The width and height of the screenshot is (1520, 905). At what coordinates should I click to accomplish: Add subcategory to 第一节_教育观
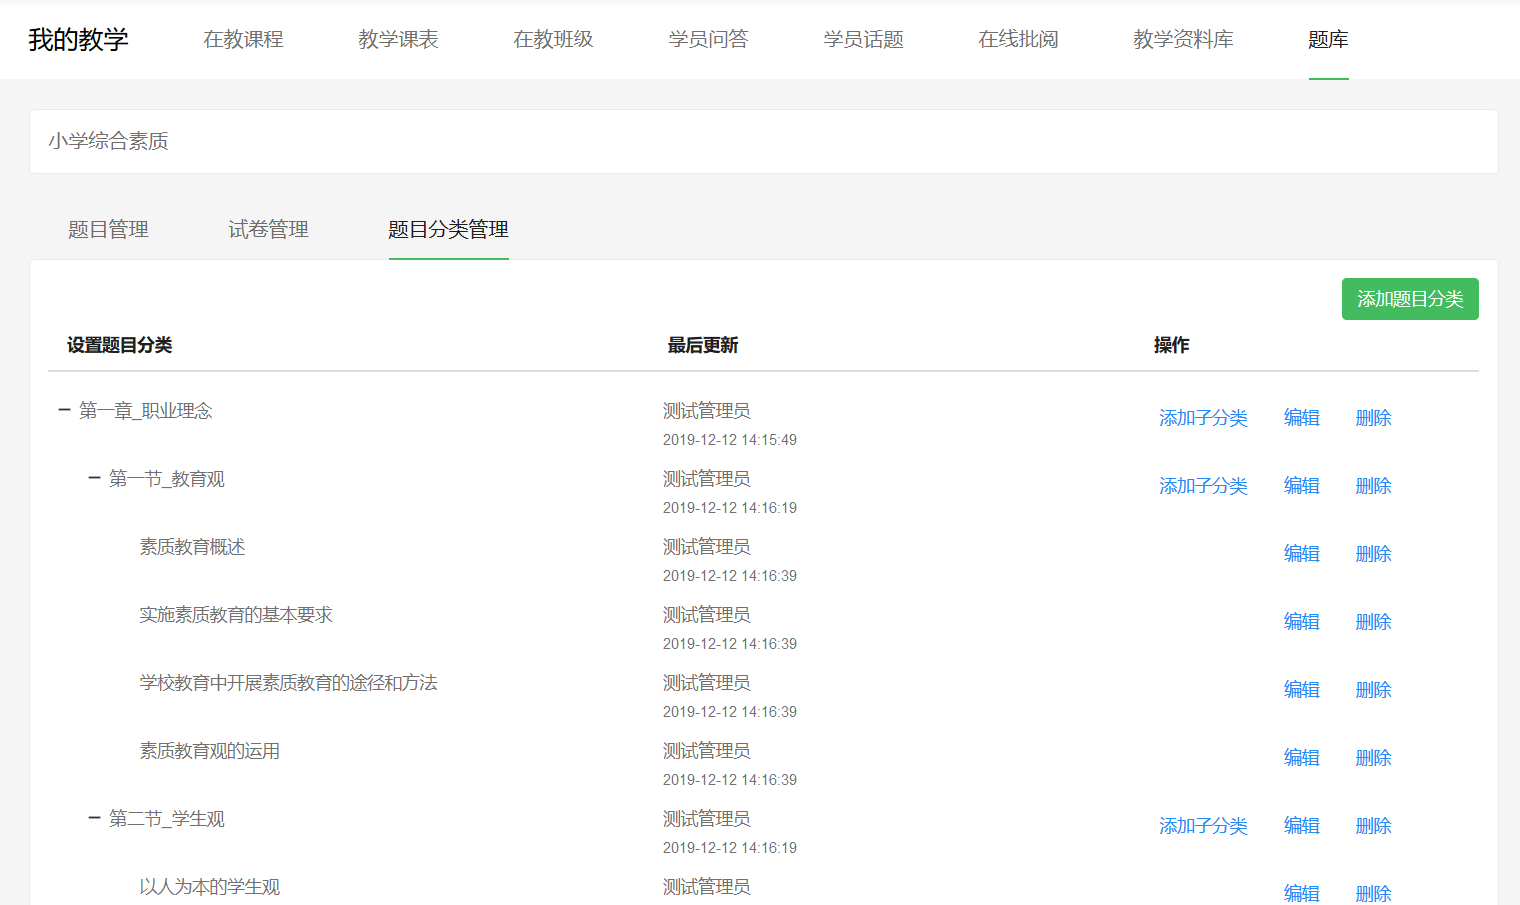click(x=1203, y=486)
